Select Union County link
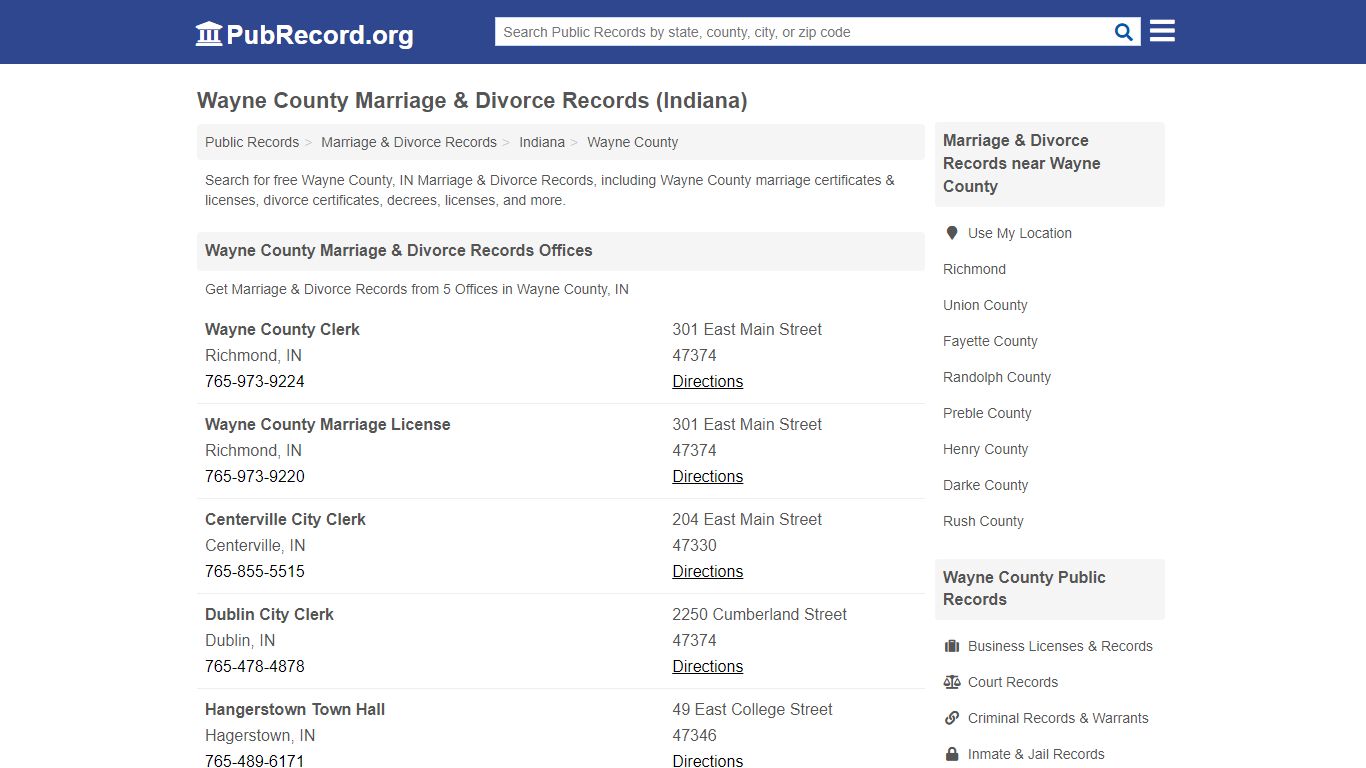This screenshot has height=768, width=1366. (985, 305)
